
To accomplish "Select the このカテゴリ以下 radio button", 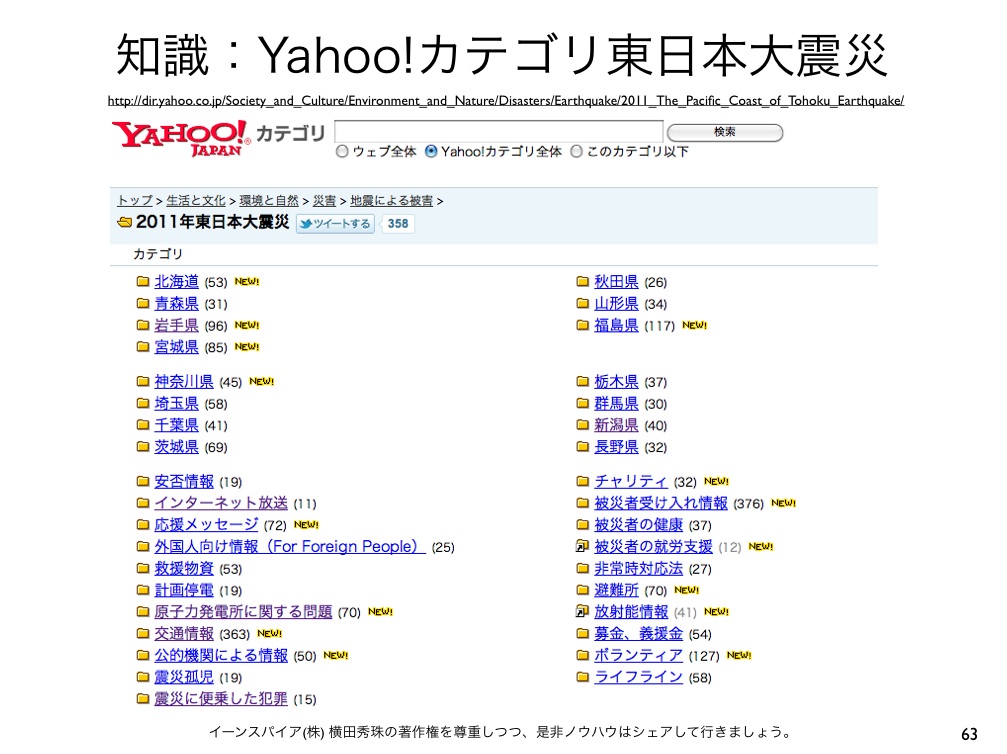I will coord(577,152).
